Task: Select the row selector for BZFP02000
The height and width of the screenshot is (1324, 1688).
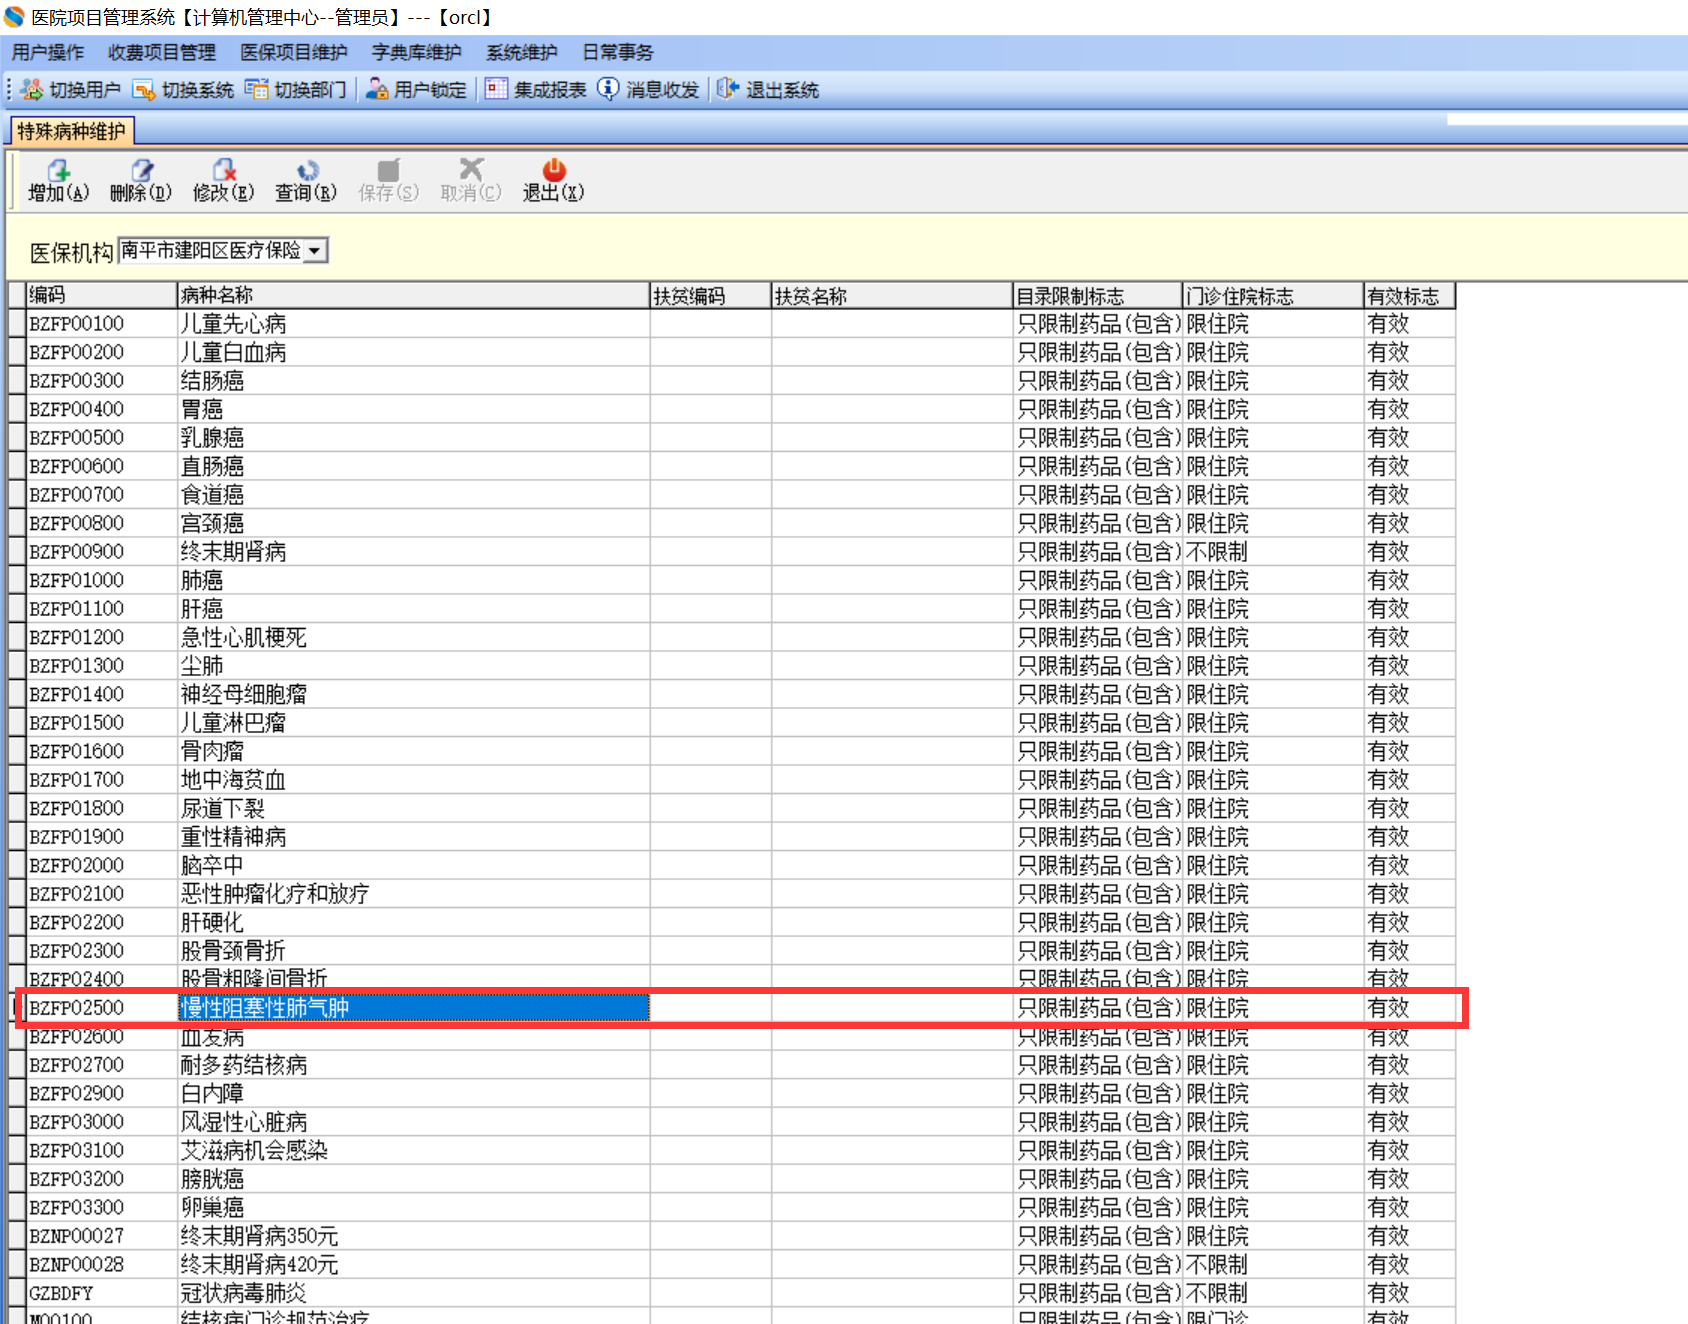Action: [x=17, y=866]
